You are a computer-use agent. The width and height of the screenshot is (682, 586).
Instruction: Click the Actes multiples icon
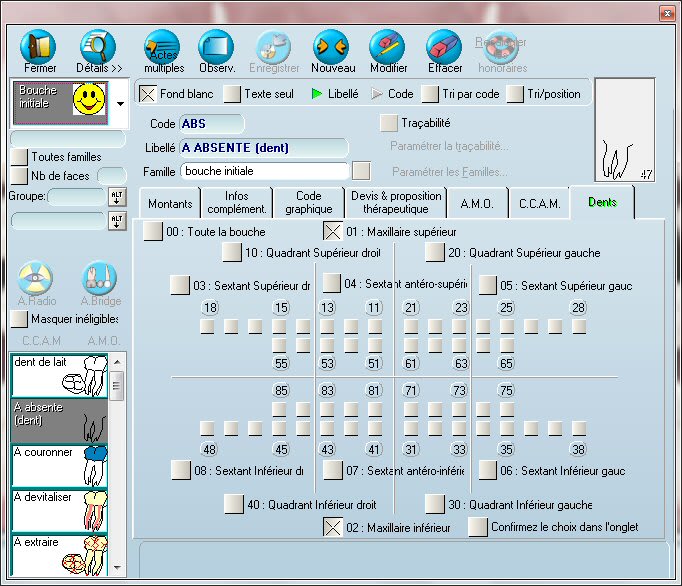pyautogui.click(x=161, y=47)
